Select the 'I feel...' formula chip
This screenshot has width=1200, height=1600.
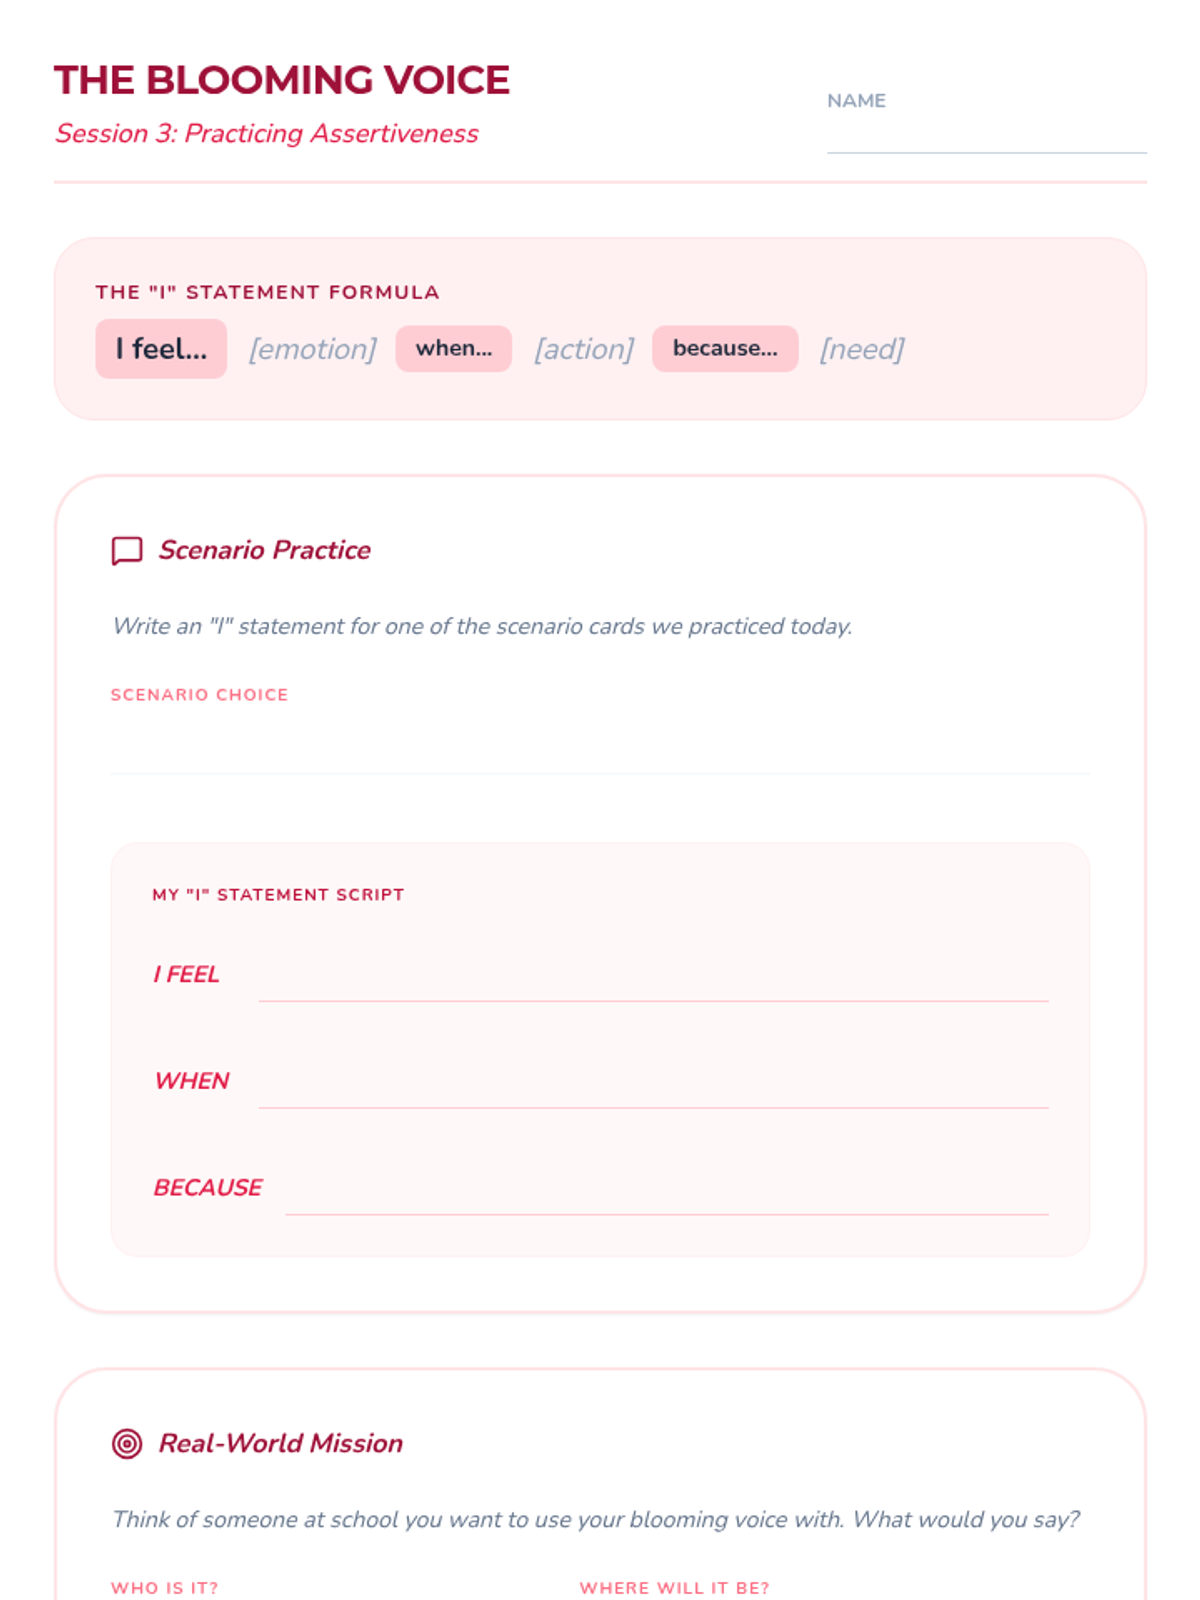[161, 349]
